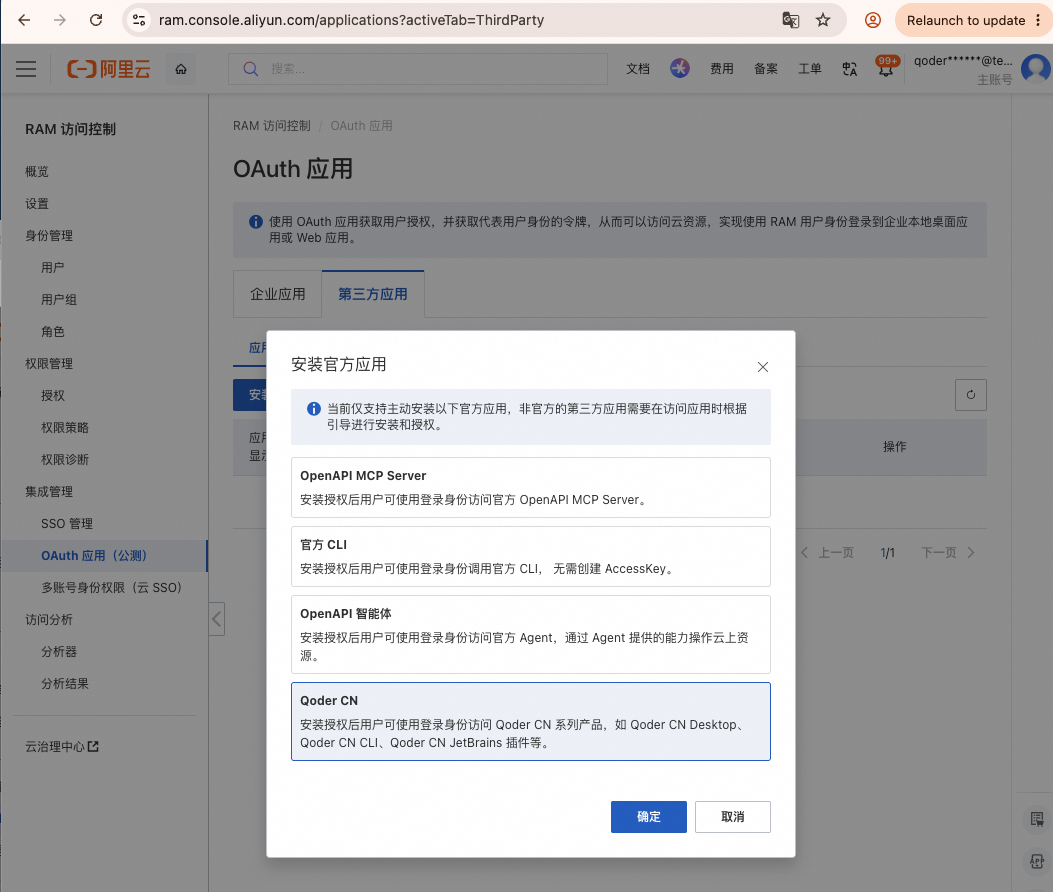Collapse the left sidebar with the chevron
Image resolution: width=1053 pixels, height=892 pixels.
216,619
